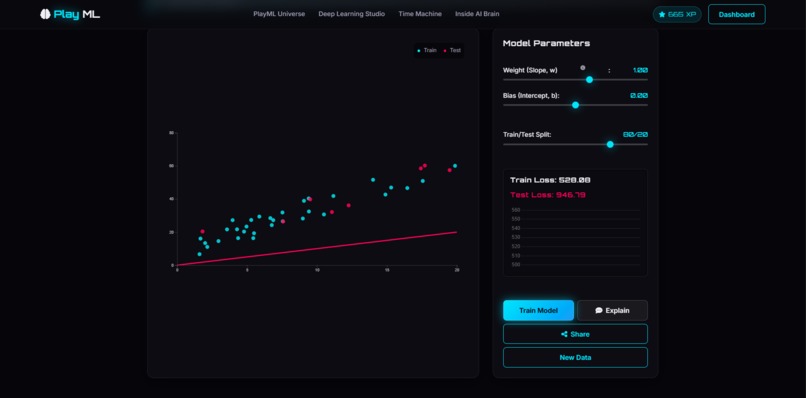Generate a new dataset with New Data
This screenshot has width=806, height=398.
(x=575, y=357)
